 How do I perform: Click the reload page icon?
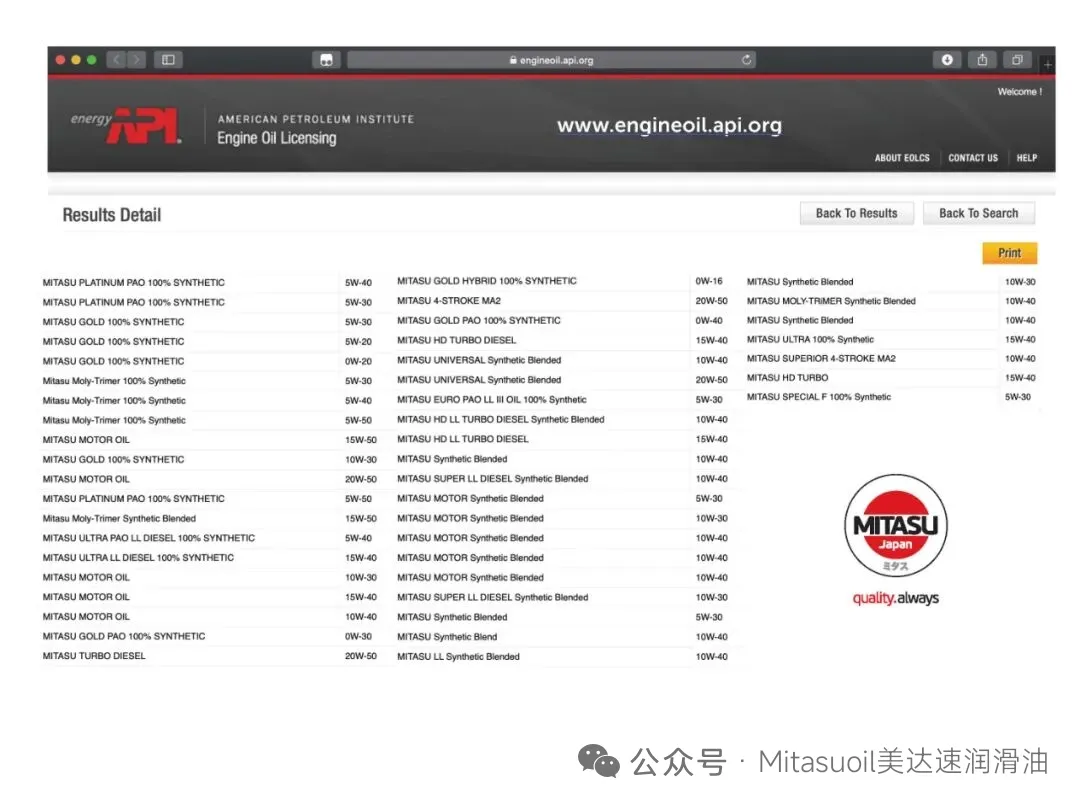tap(747, 60)
